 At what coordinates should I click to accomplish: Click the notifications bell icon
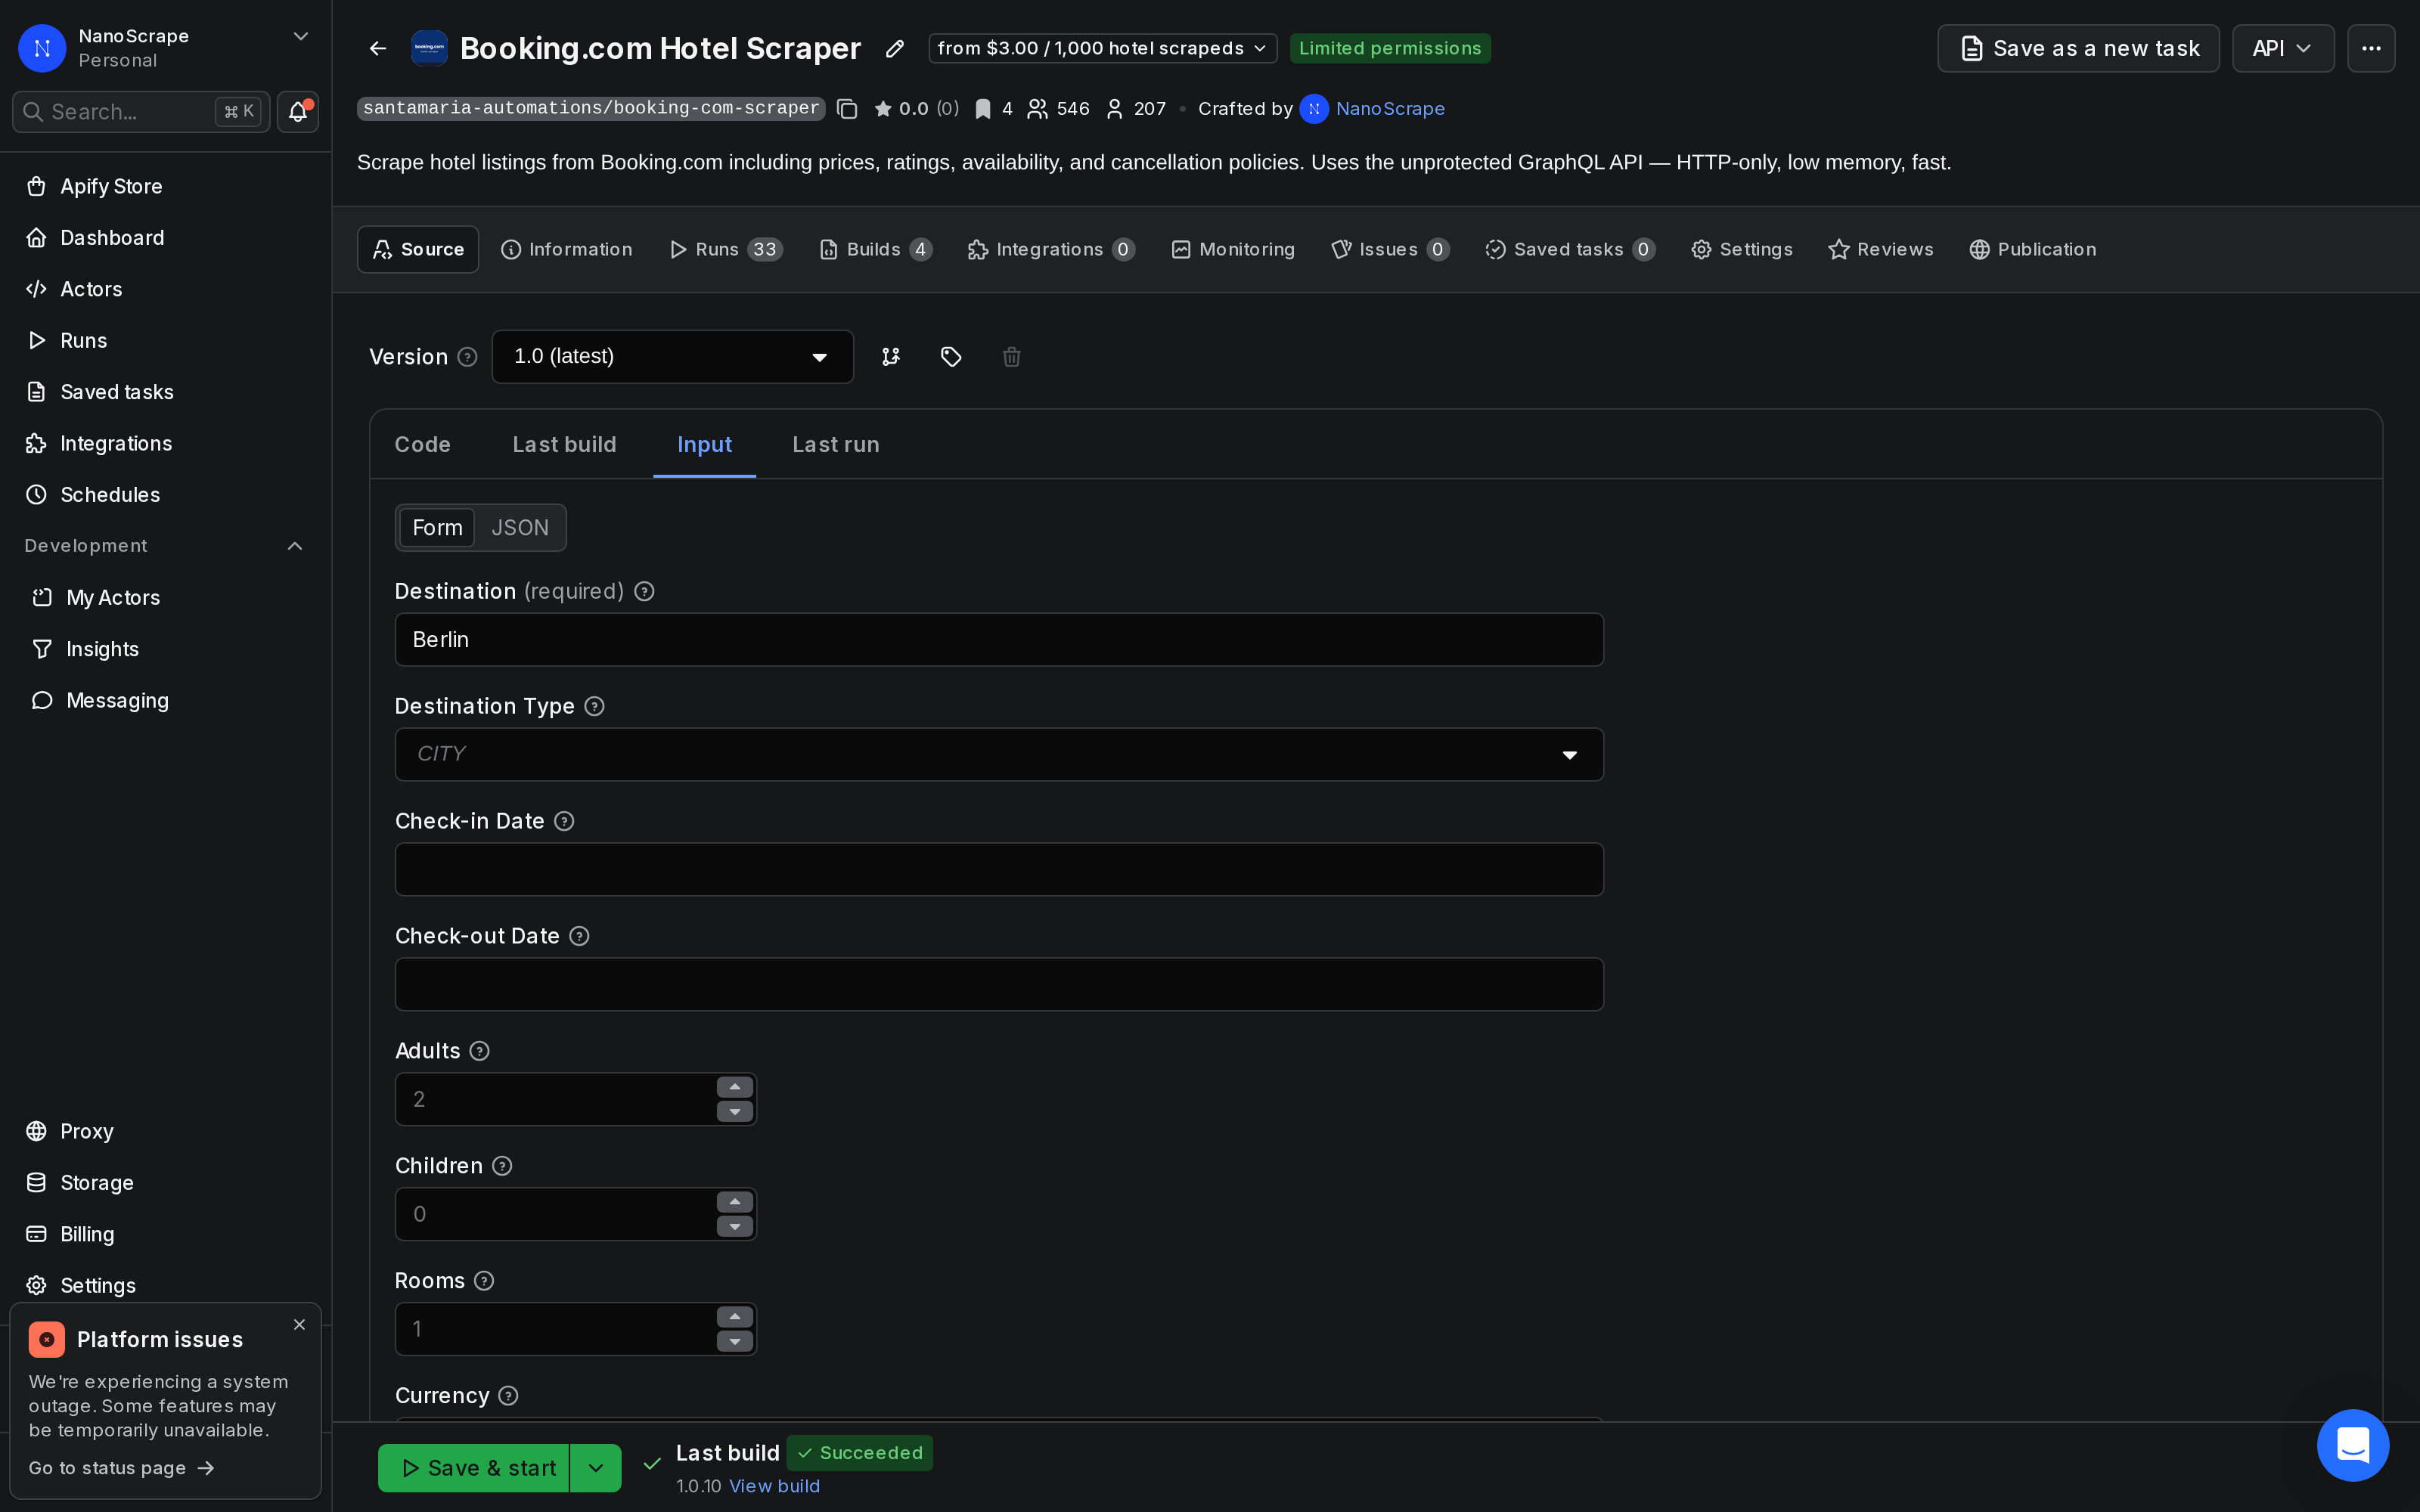pyautogui.click(x=297, y=112)
